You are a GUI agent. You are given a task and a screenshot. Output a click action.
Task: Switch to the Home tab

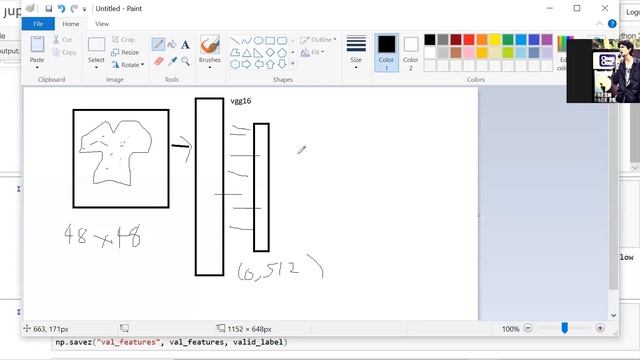pos(71,24)
